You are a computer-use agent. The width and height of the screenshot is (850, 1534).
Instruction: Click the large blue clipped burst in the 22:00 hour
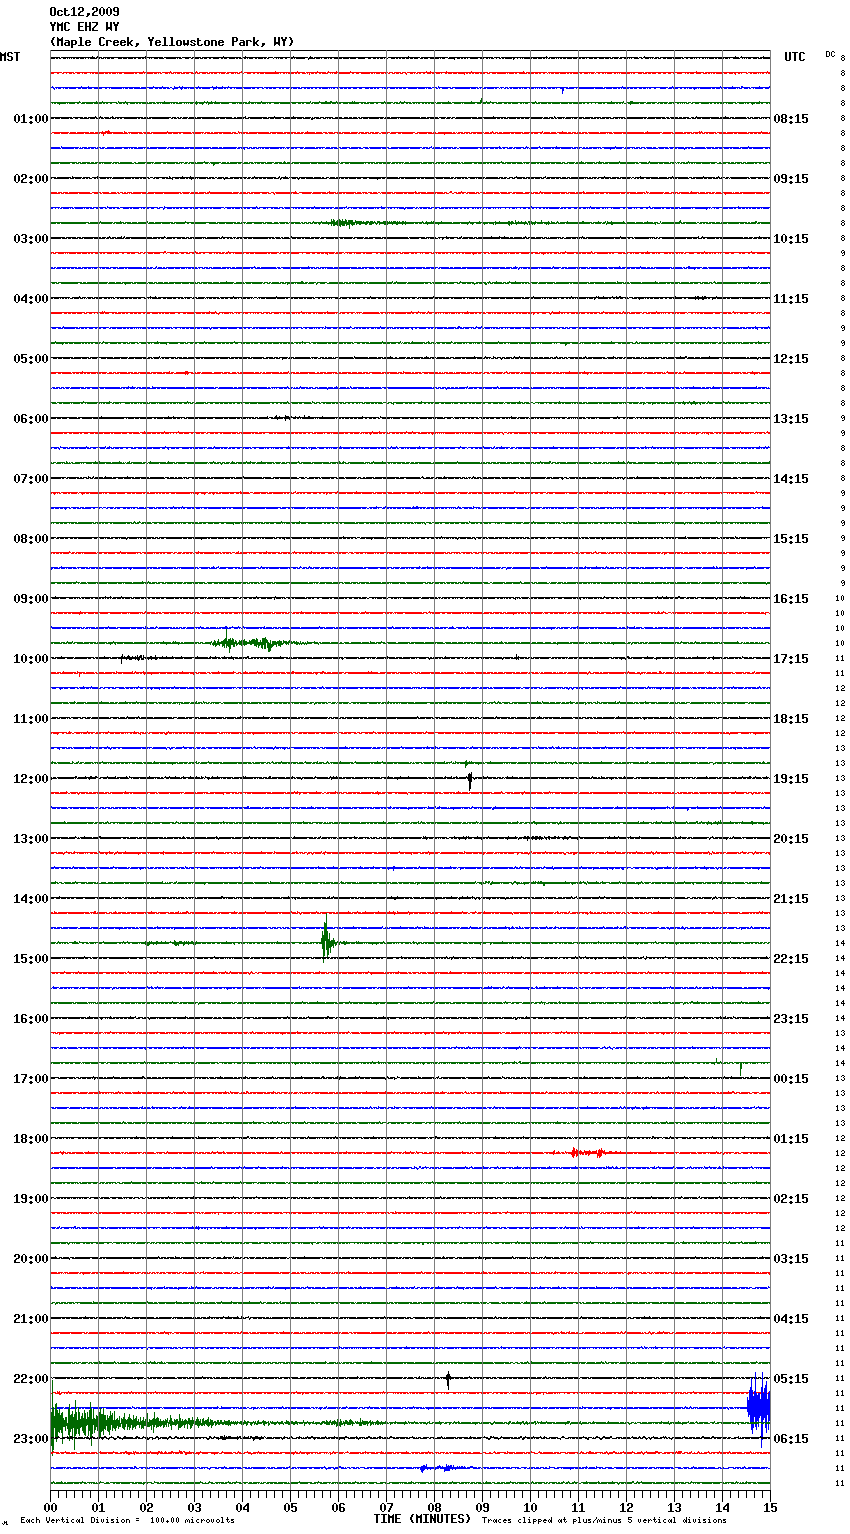click(759, 1407)
